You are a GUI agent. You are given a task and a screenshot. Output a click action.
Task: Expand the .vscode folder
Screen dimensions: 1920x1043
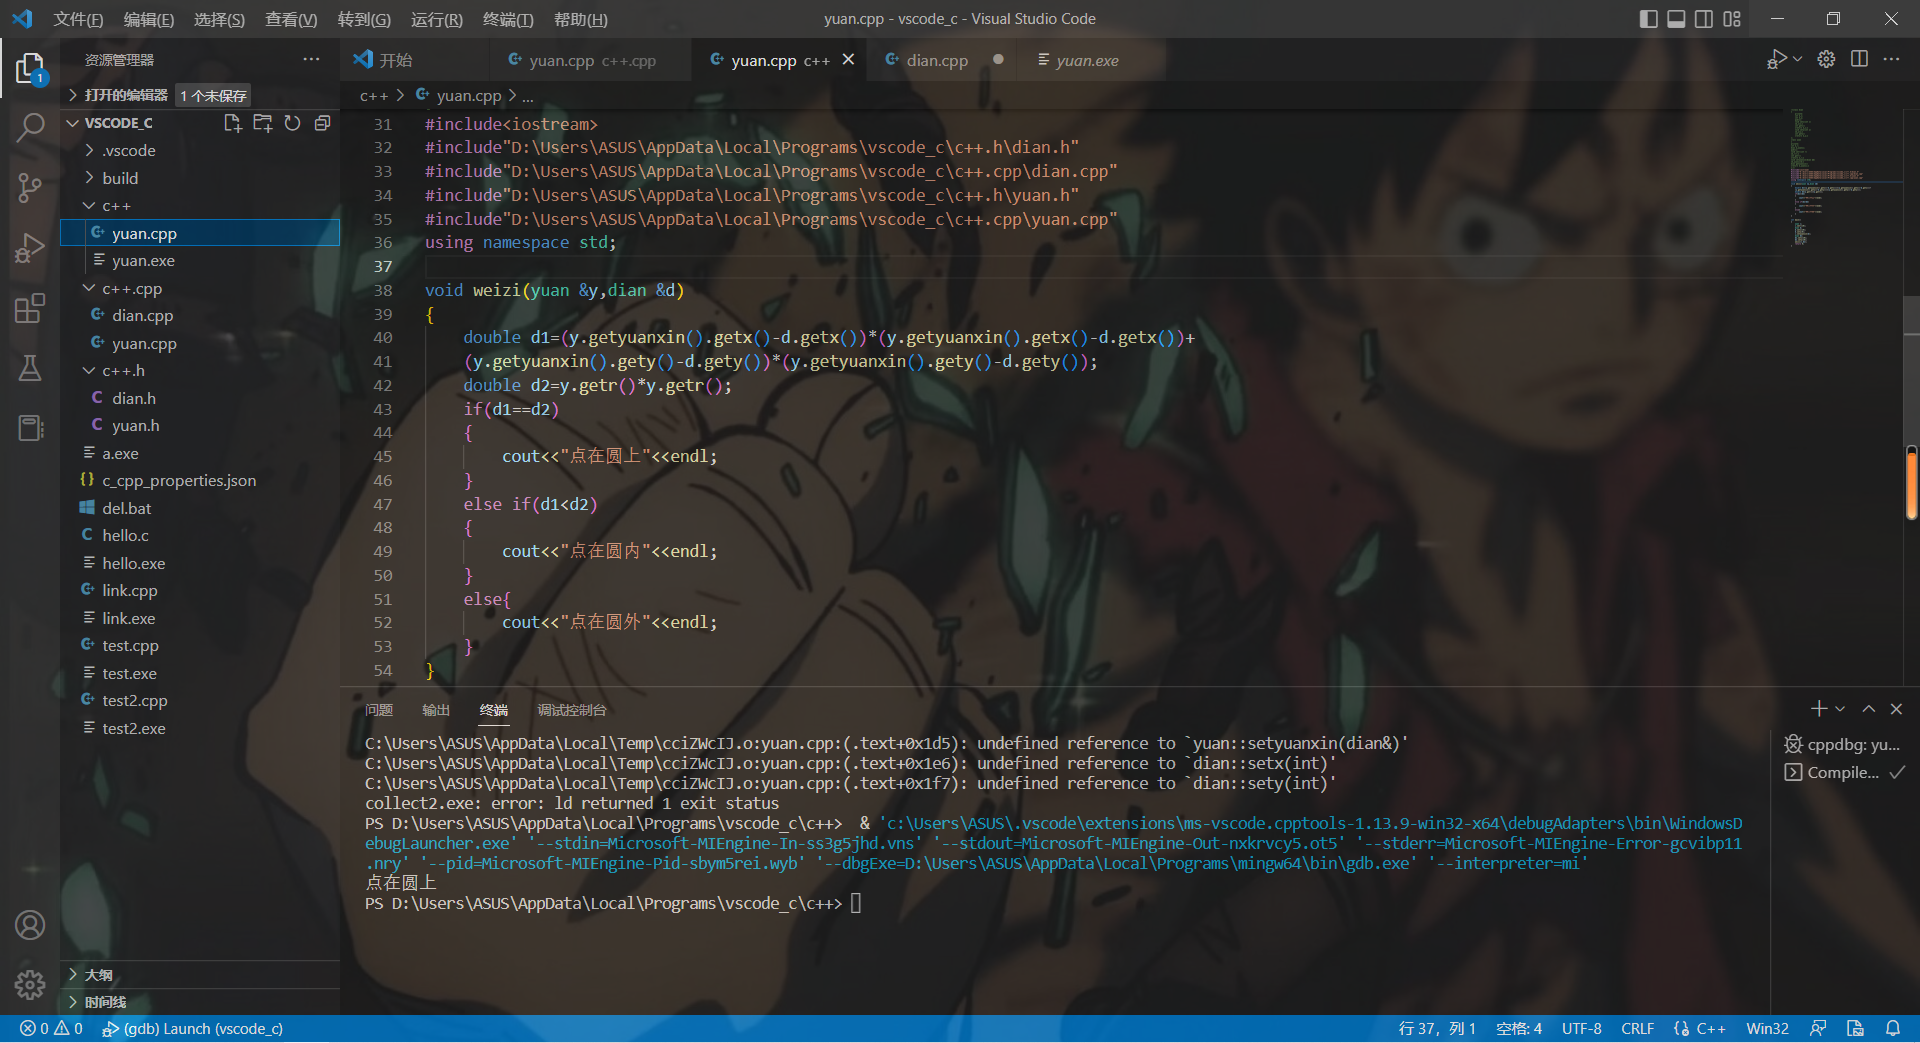[129, 151]
